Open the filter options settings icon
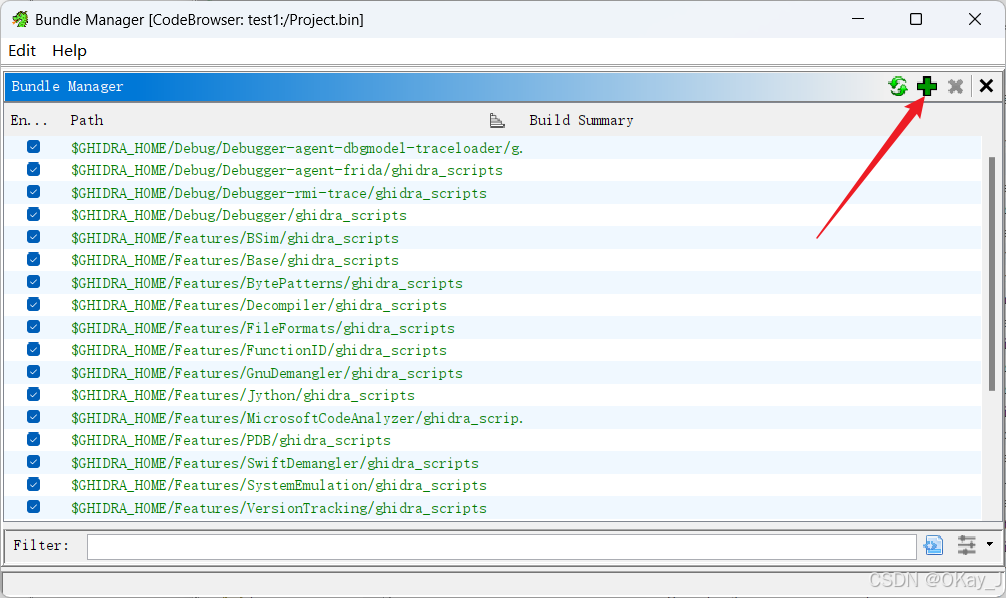This screenshot has width=1006, height=598. click(x=966, y=545)
